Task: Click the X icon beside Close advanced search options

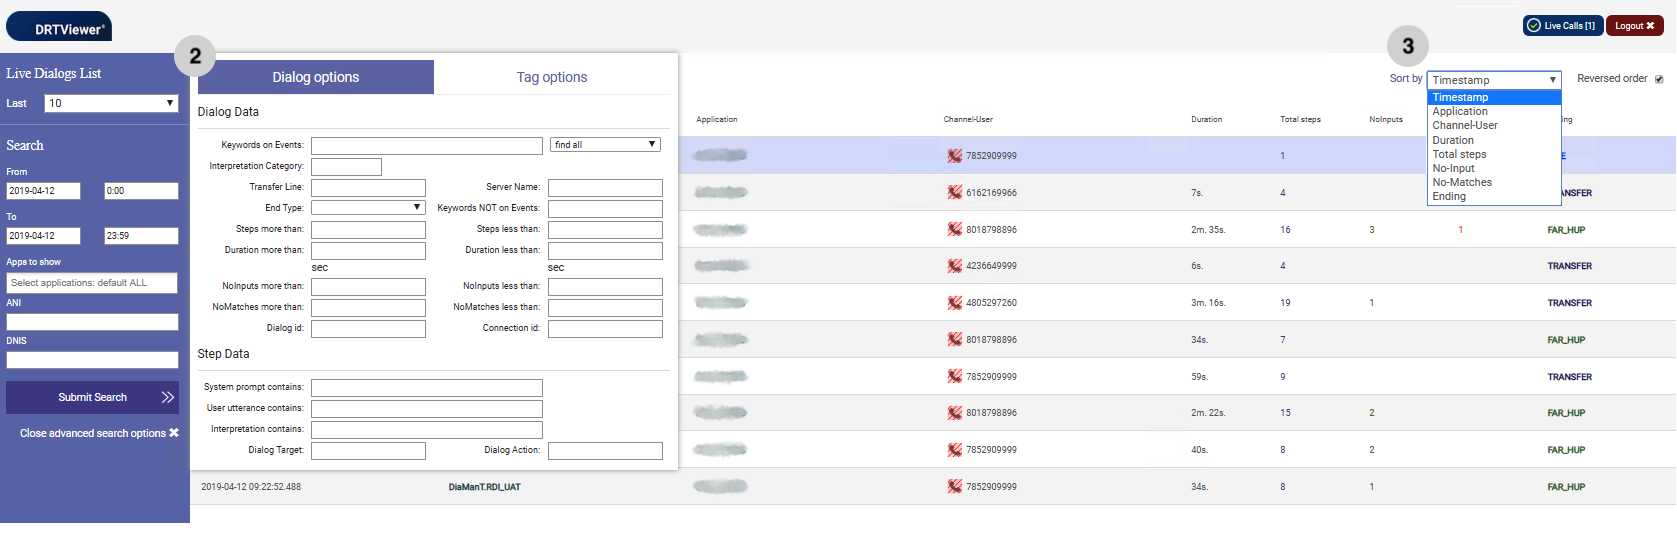Action: tap(174, 433)
